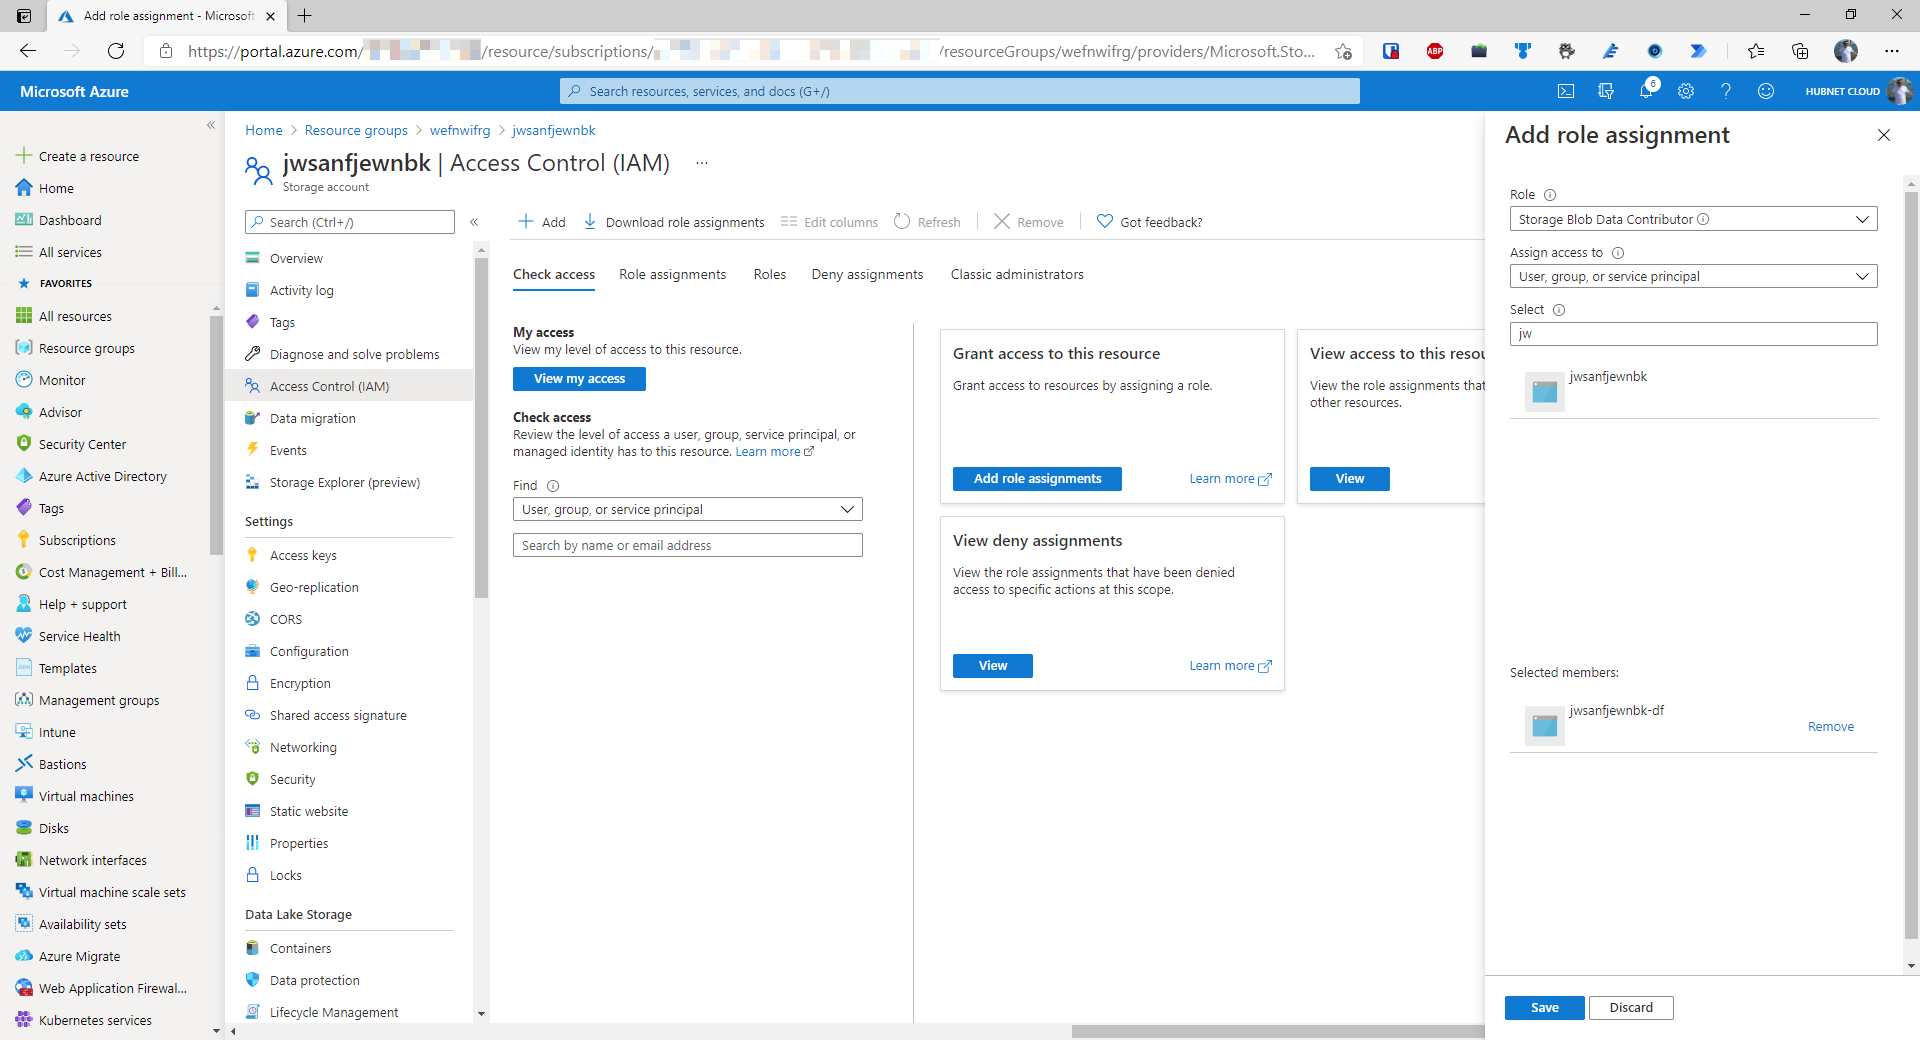Select jwsanfjewnbk search result
The image size is (1920, 1040).
(1693, 391)
